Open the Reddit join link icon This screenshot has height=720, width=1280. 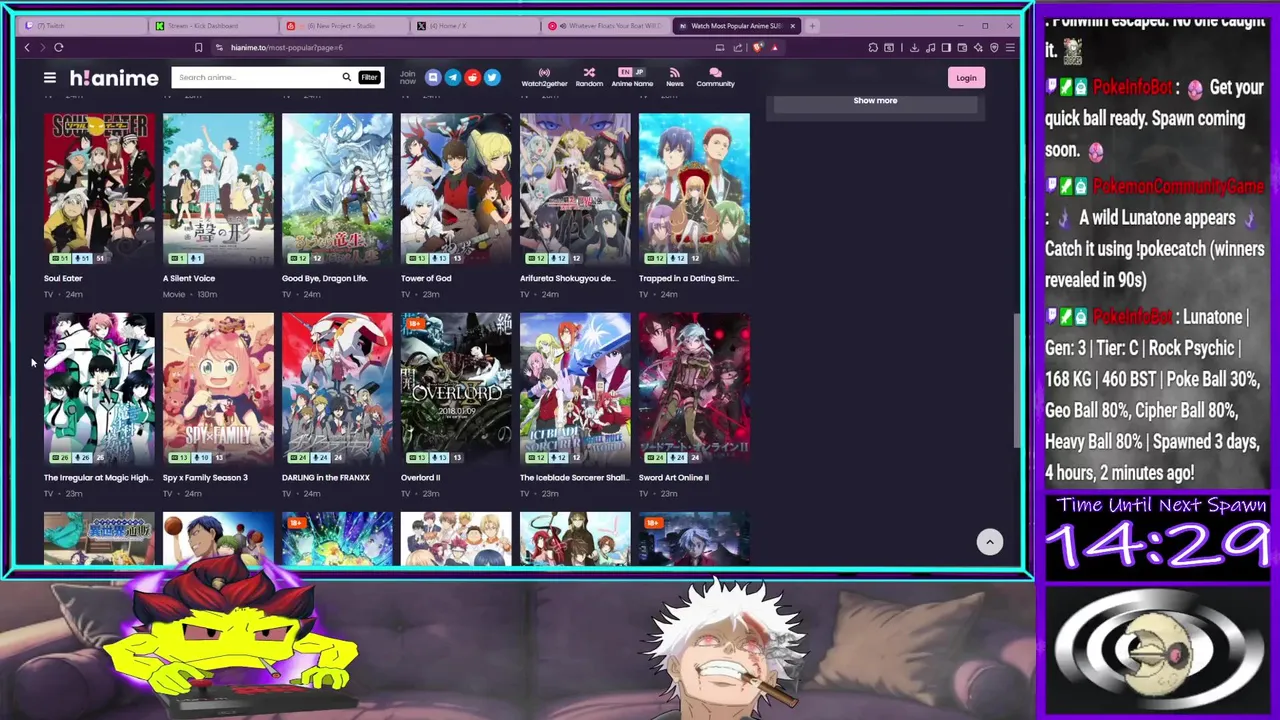coord(472,77)
